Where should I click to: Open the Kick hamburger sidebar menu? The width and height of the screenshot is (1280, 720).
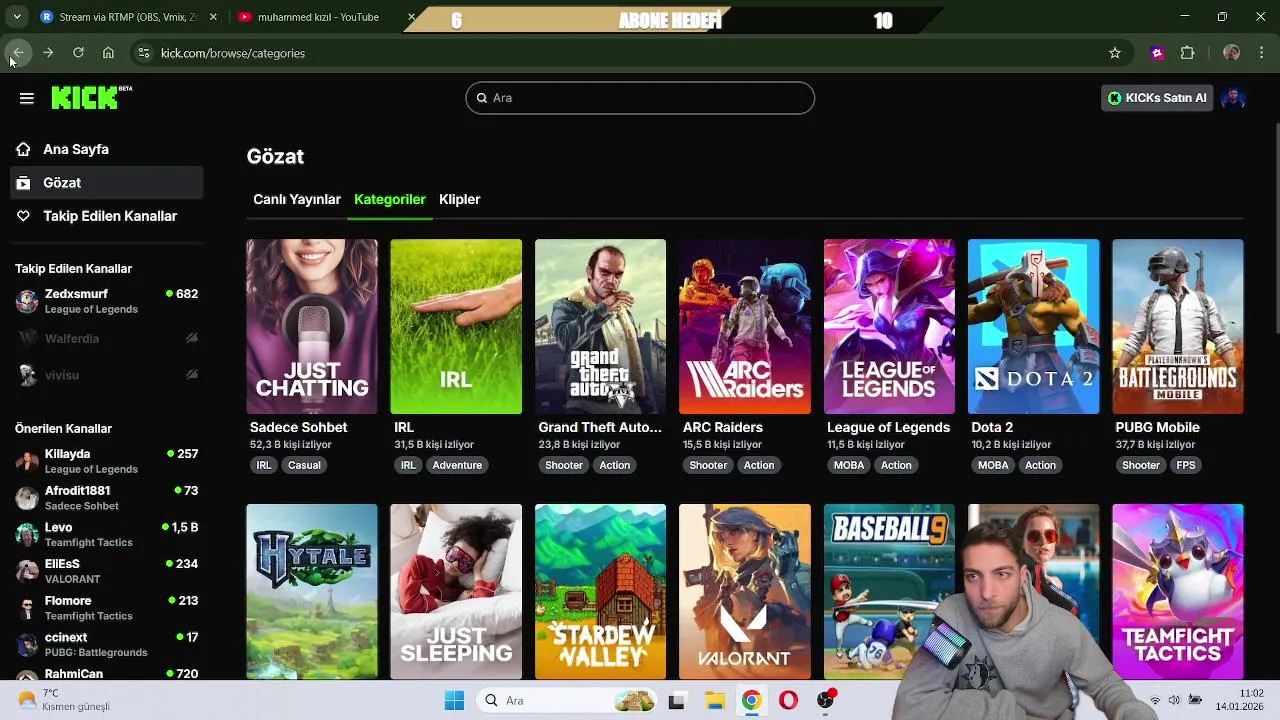coord(27,98)
